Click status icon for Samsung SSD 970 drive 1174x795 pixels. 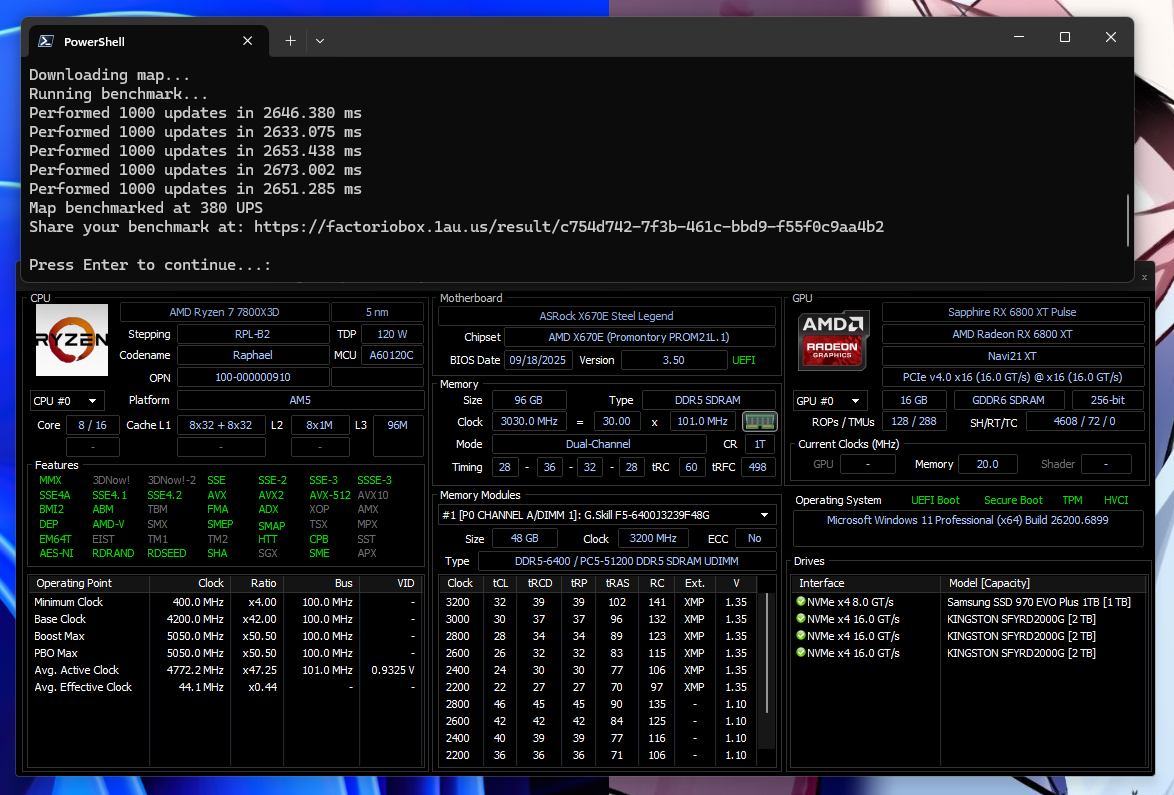pyautogui.click(x=800, y=602)
